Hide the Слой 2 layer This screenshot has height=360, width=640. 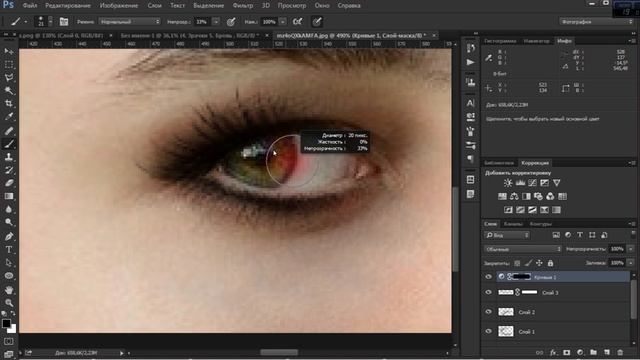pos(489,312)
